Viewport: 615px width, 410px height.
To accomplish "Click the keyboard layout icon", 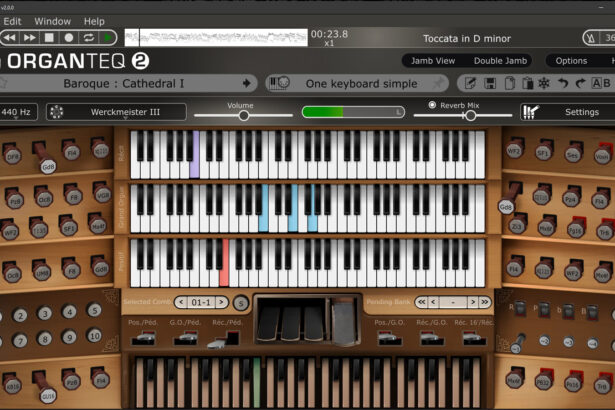I will tap(279, 83).
